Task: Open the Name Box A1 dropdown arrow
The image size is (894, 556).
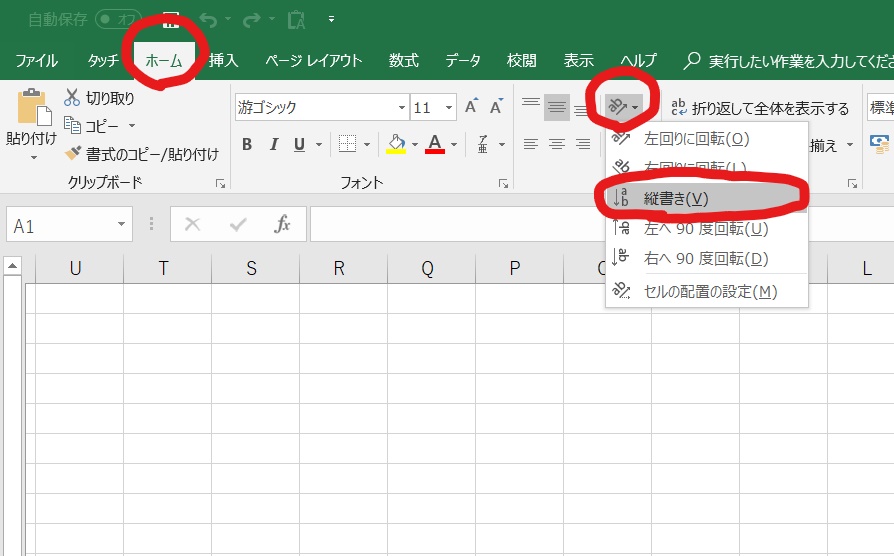Action: 121,224
